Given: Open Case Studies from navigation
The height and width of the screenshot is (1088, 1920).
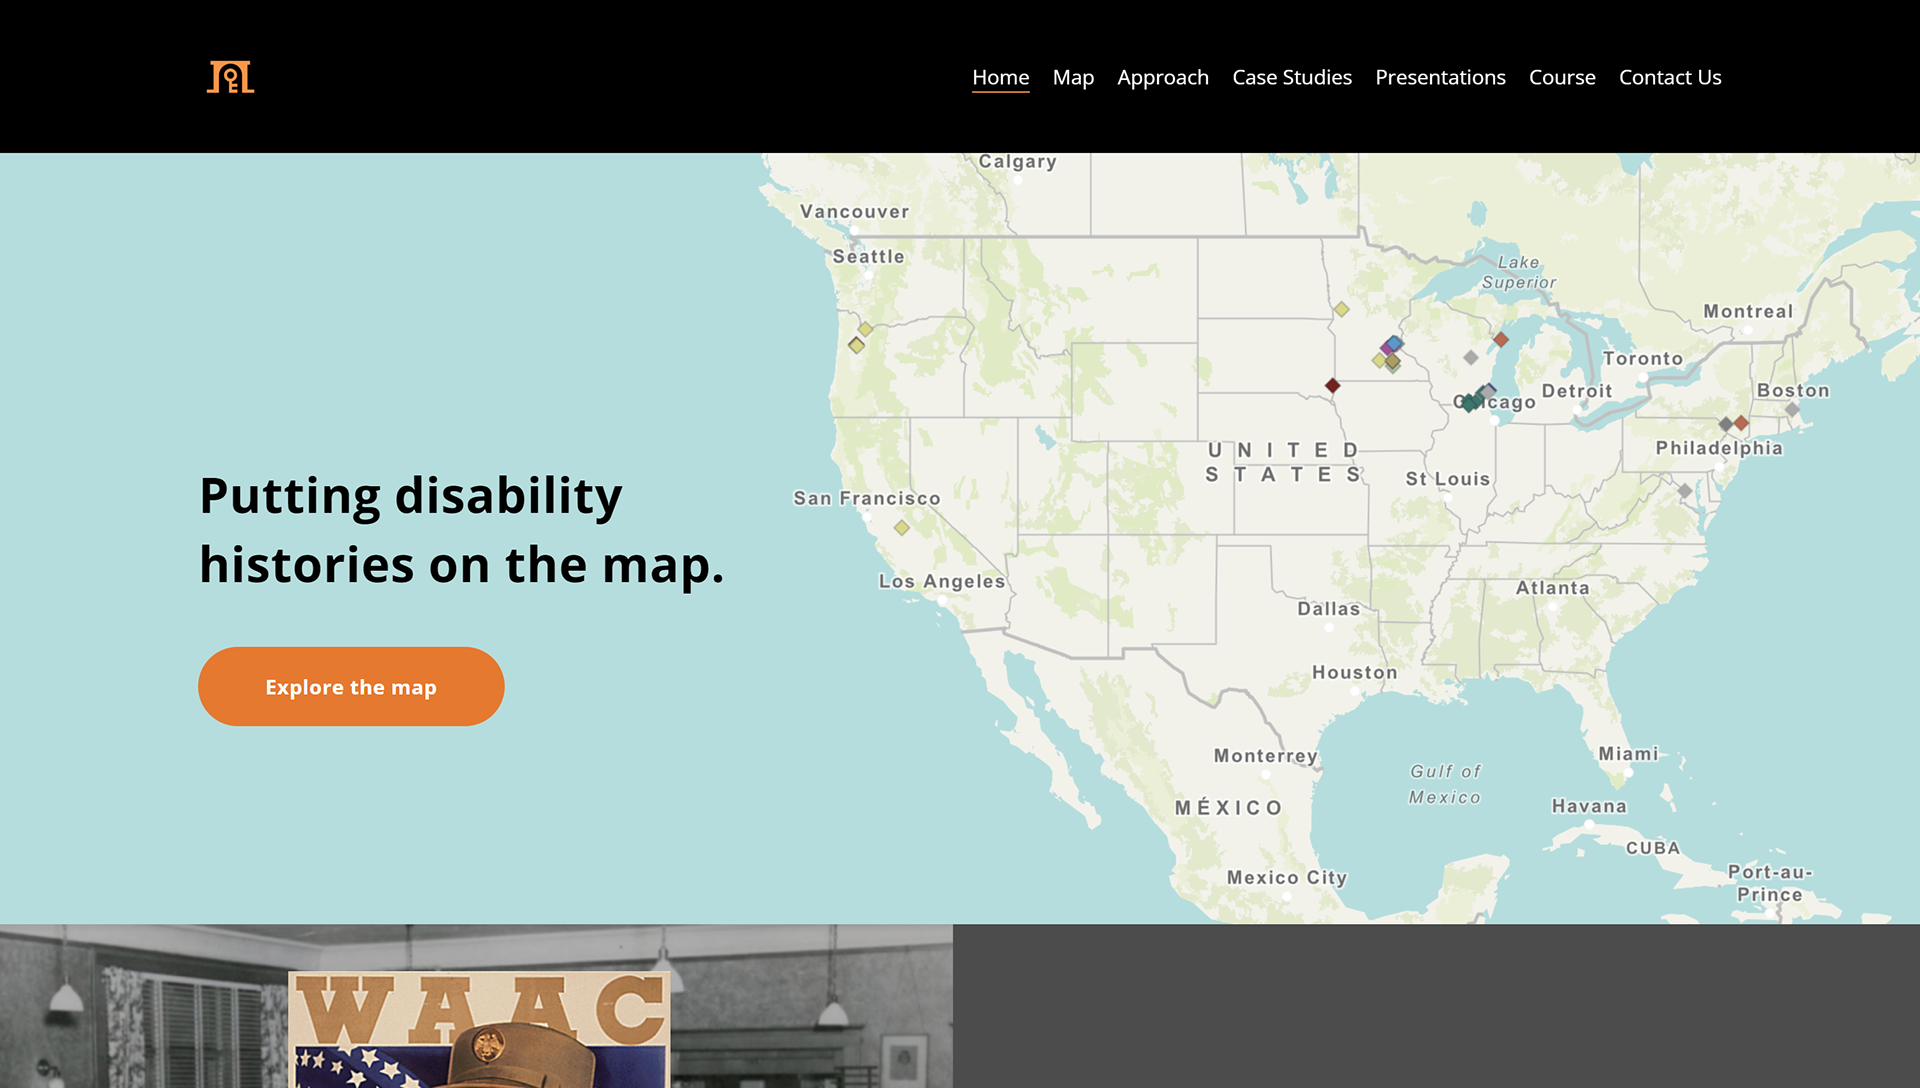Looking at the screenshot, I should pos(1291,77).
